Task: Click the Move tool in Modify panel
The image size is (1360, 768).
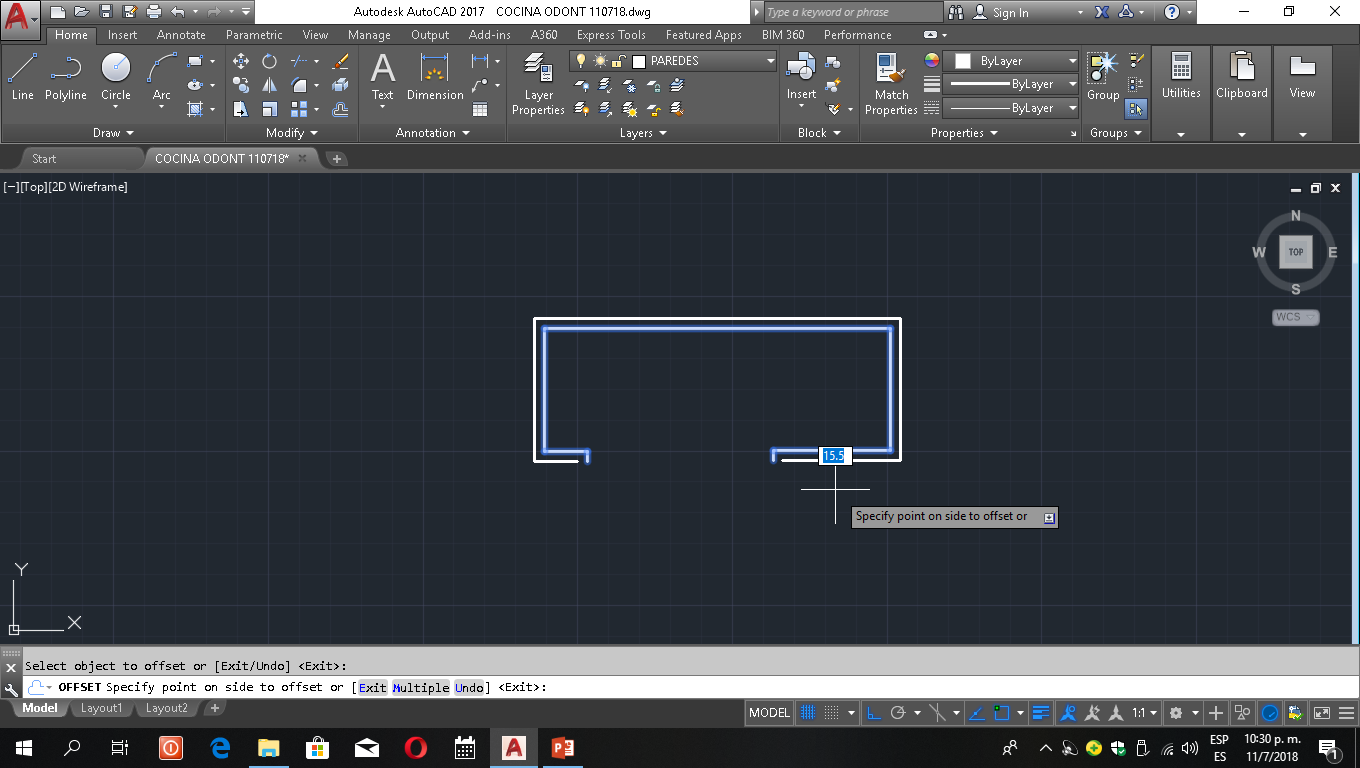Action: tap(241, 61)
